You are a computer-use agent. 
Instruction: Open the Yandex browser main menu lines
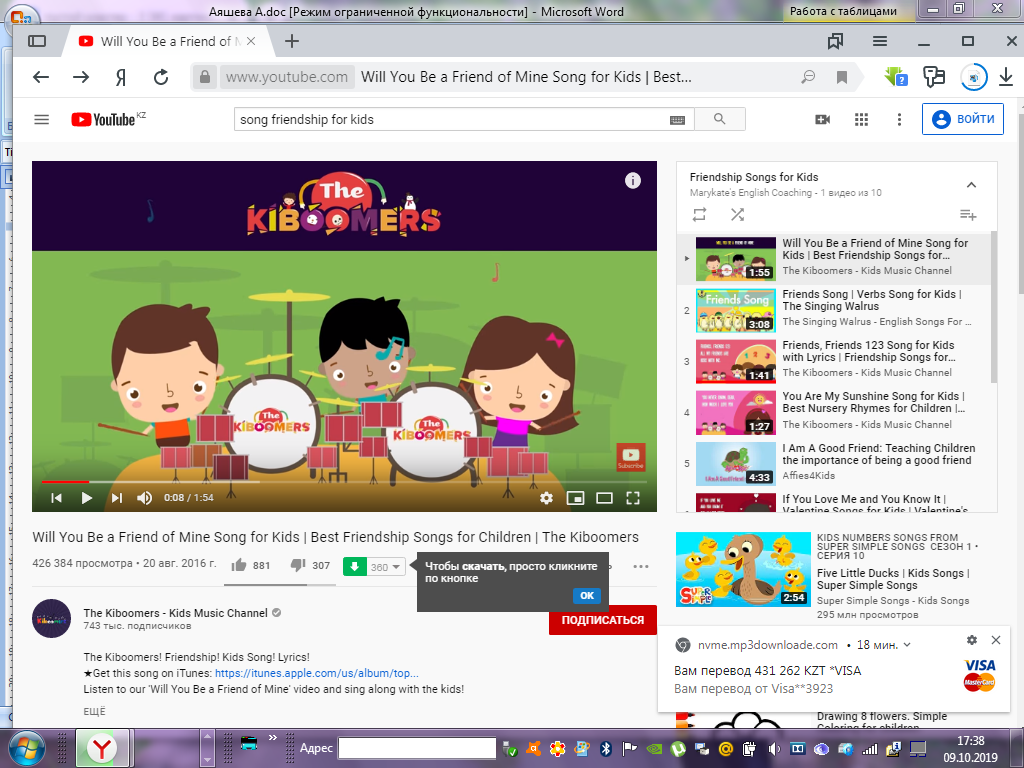[x=880, y=41]
